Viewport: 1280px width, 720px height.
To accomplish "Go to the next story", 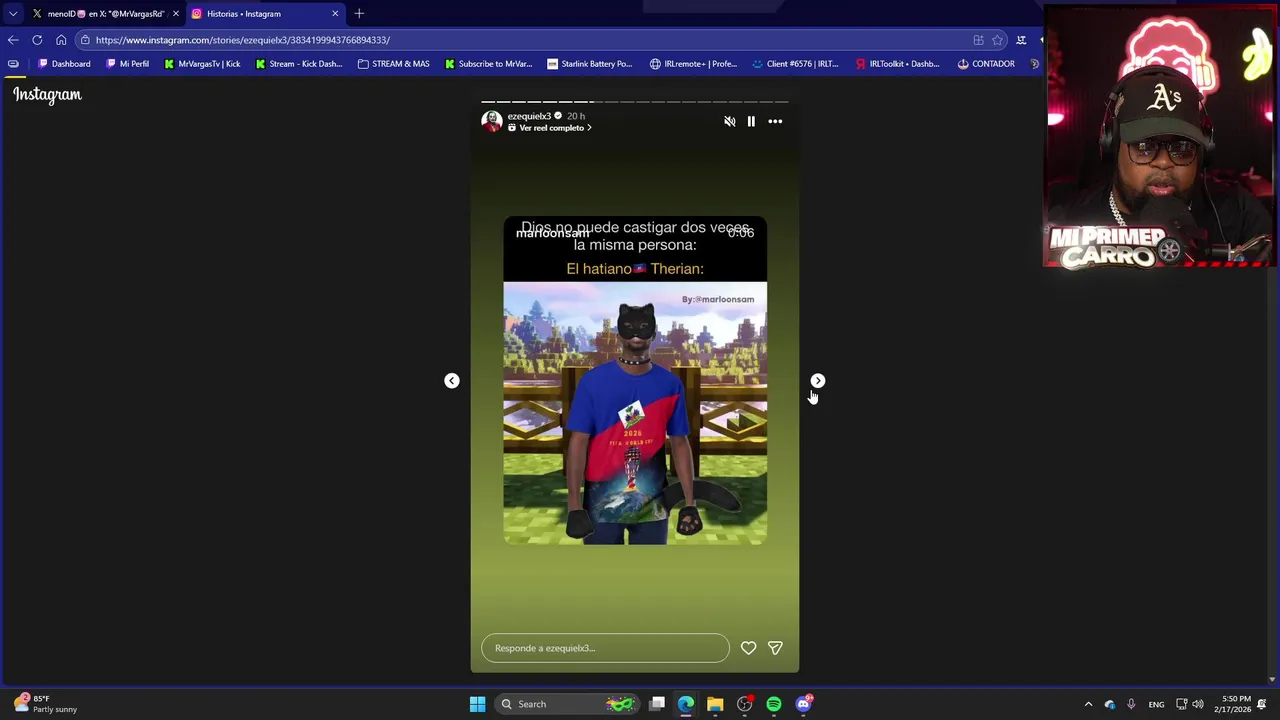I will (818, 381).
